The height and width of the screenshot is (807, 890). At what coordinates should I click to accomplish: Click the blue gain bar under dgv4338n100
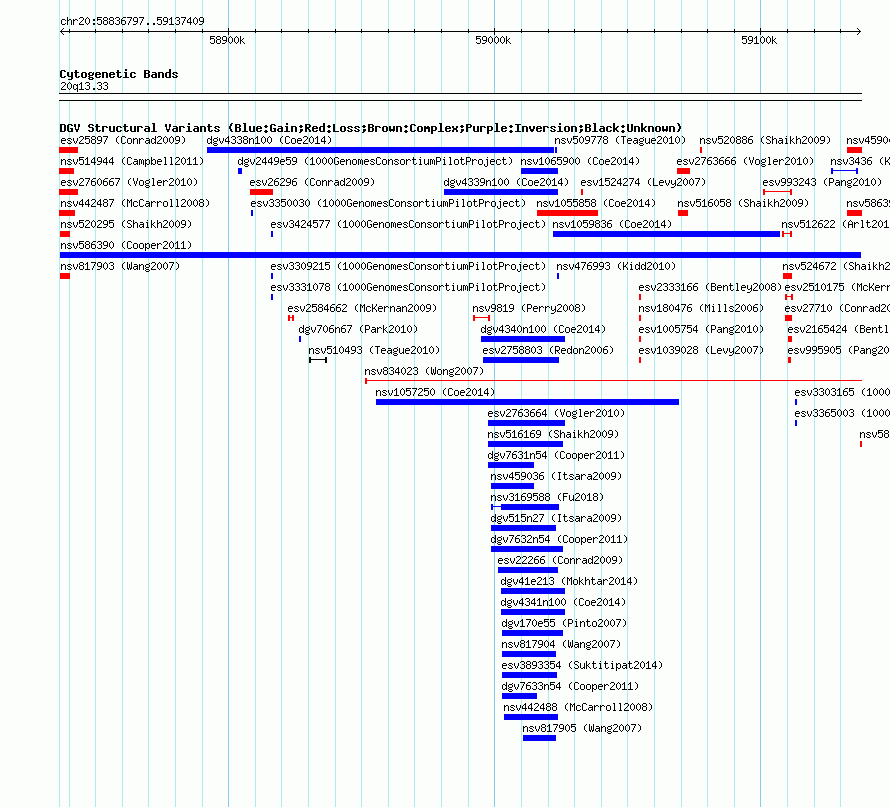380,150
